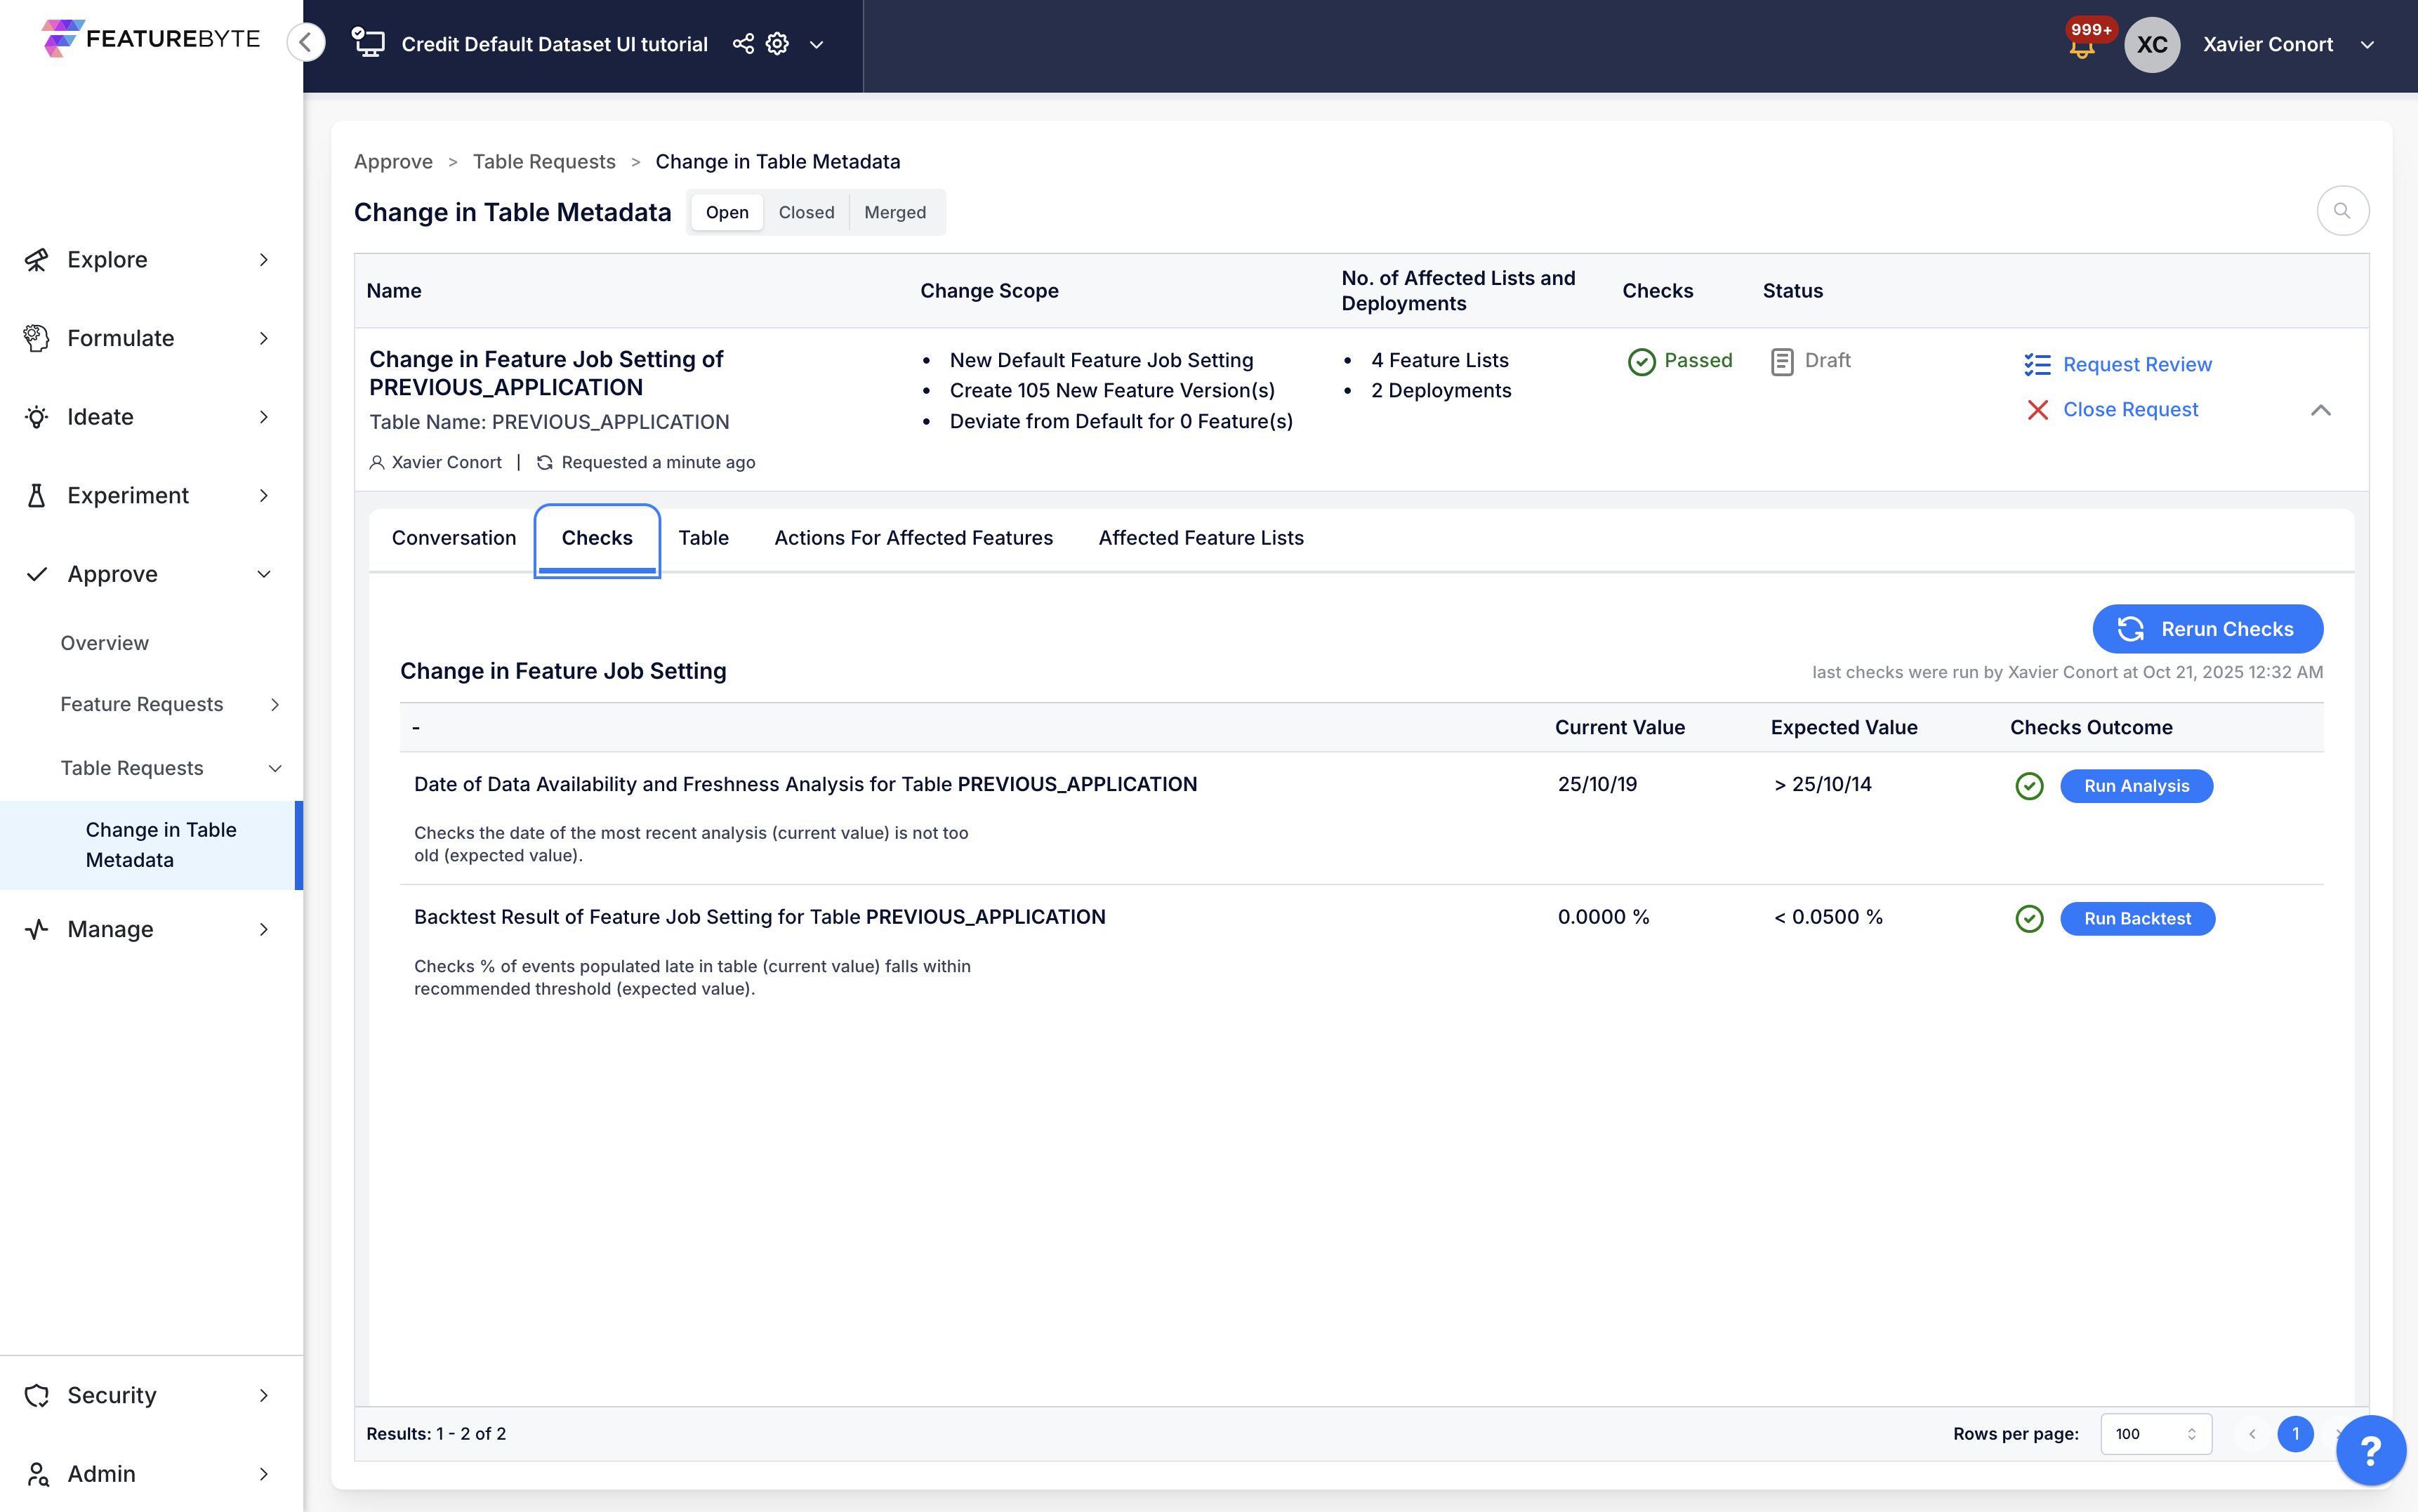2418x1512 pixels.
Task: Click the share icon next to catalog name
Action: [743, 44]
